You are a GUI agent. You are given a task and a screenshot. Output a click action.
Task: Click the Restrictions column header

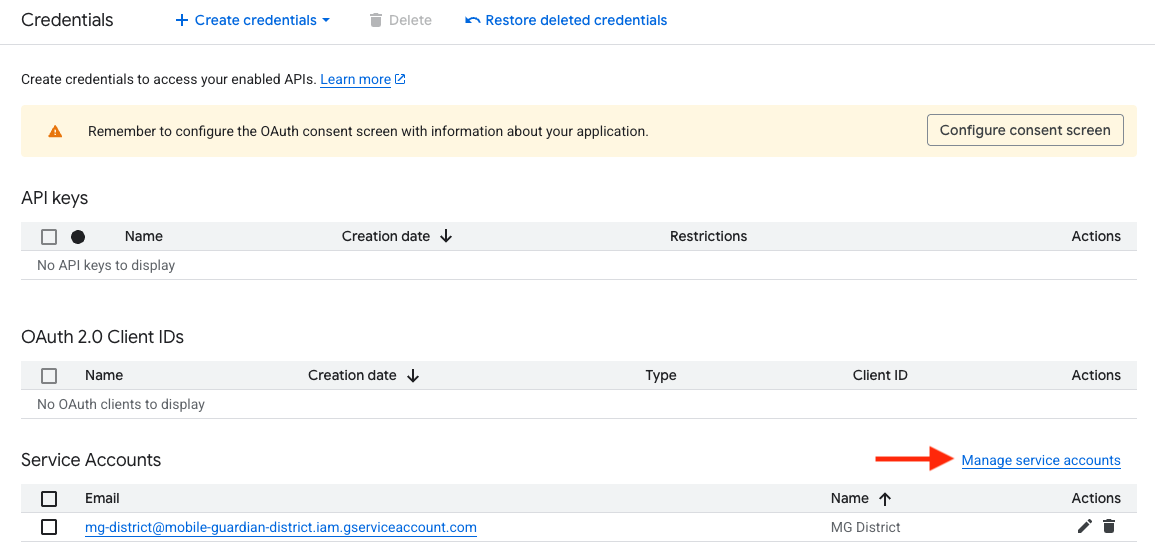click(708, 237)
